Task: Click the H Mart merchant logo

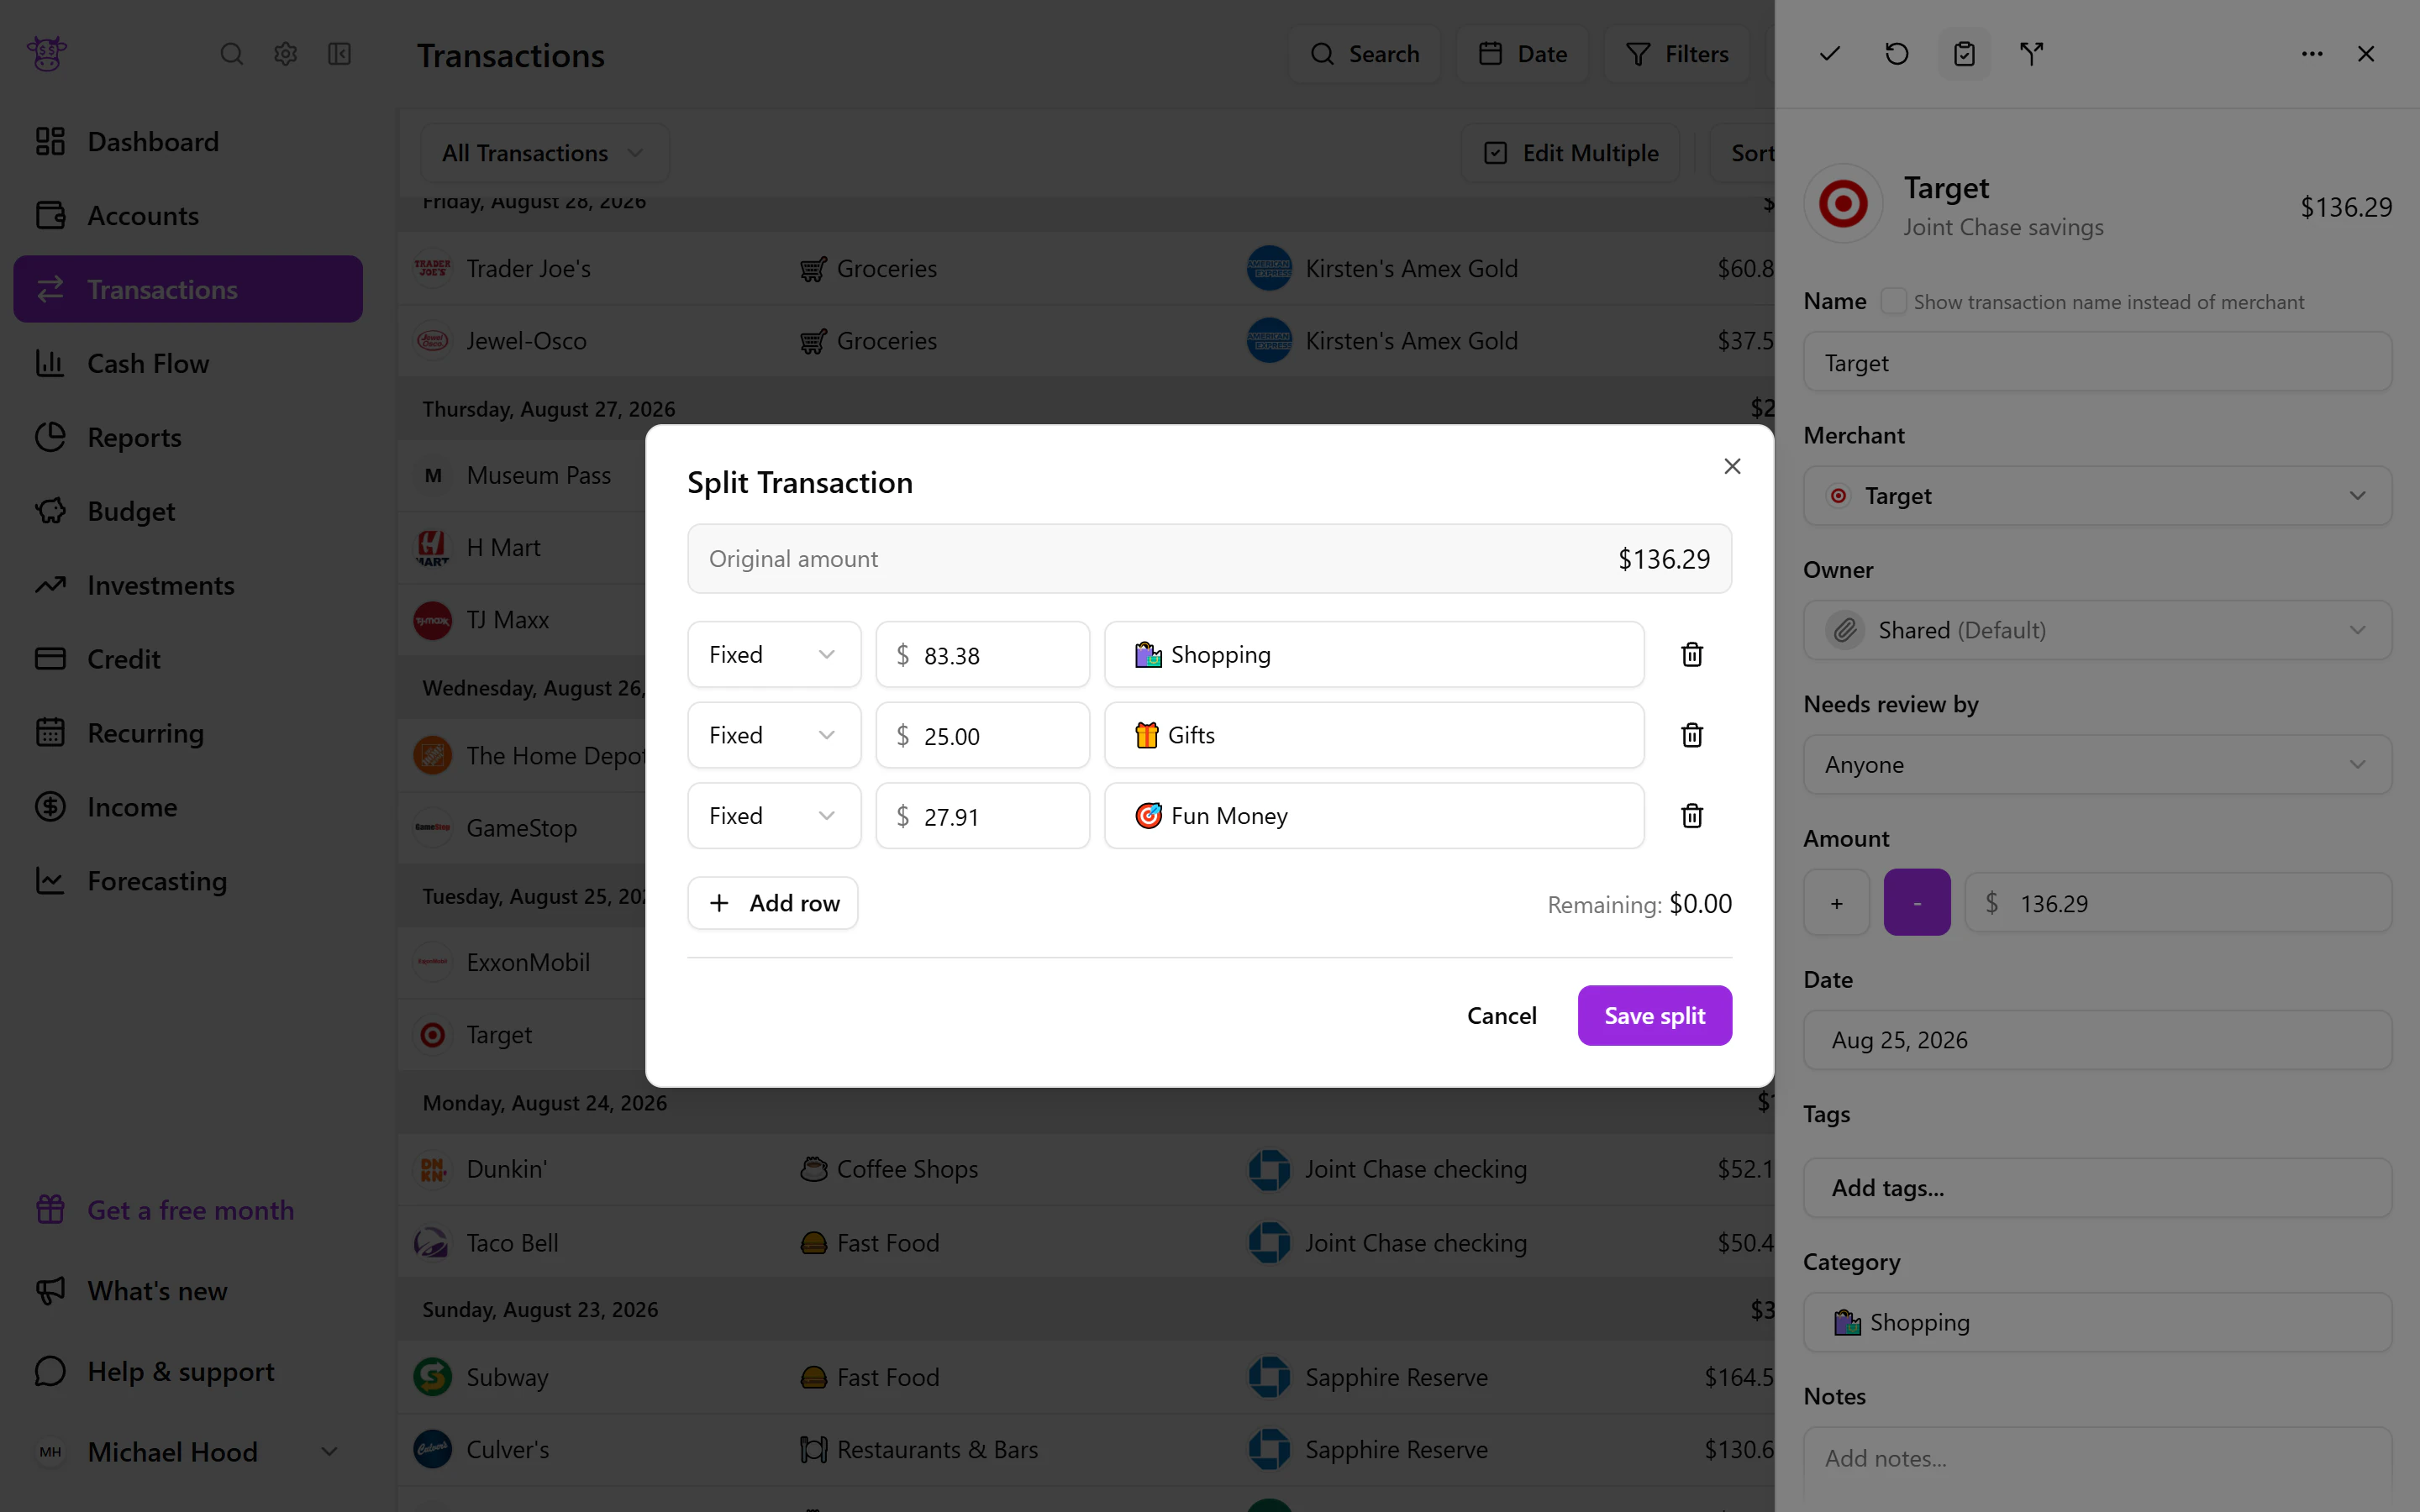Action: pos(432,548)
